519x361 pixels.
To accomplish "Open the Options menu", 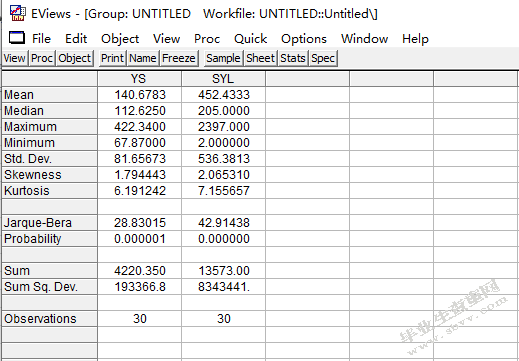I will [x=304, y=39].
